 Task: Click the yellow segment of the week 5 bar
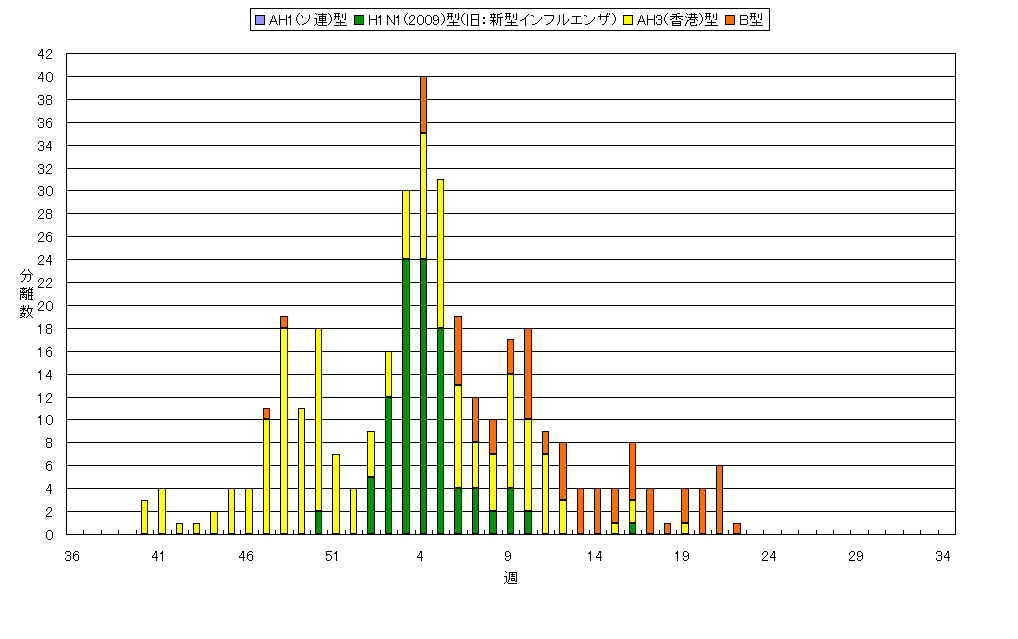[440, 253]
